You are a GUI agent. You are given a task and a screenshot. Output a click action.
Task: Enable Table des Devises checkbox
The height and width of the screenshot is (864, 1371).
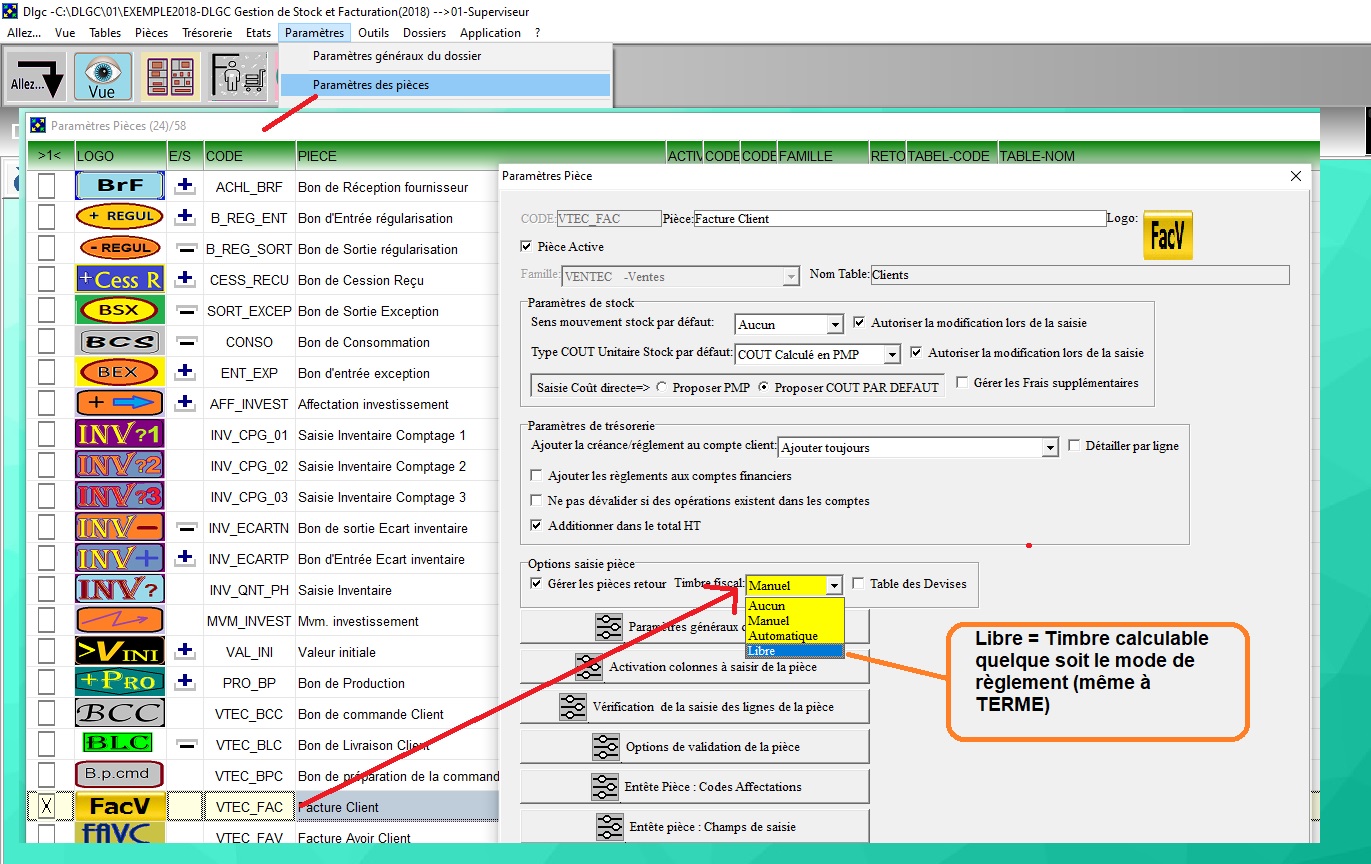tap(858, 584)
